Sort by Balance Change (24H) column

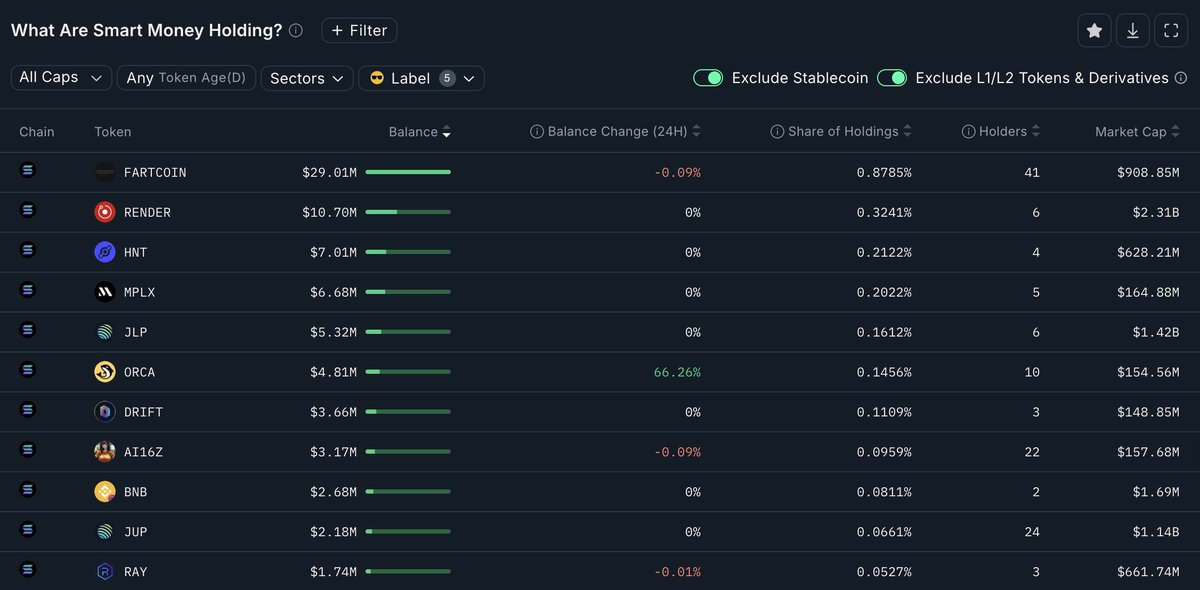click(x=615, y=132)
